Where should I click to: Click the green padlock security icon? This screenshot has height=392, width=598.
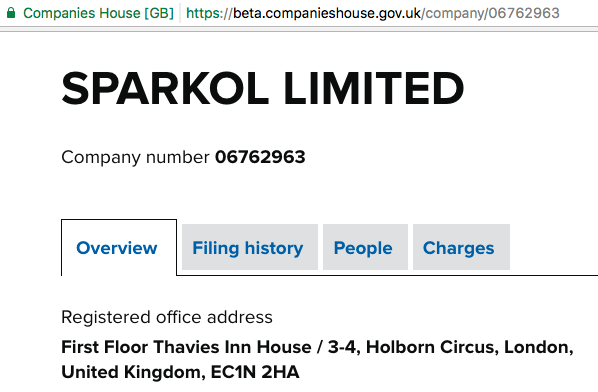click(11, 13)
